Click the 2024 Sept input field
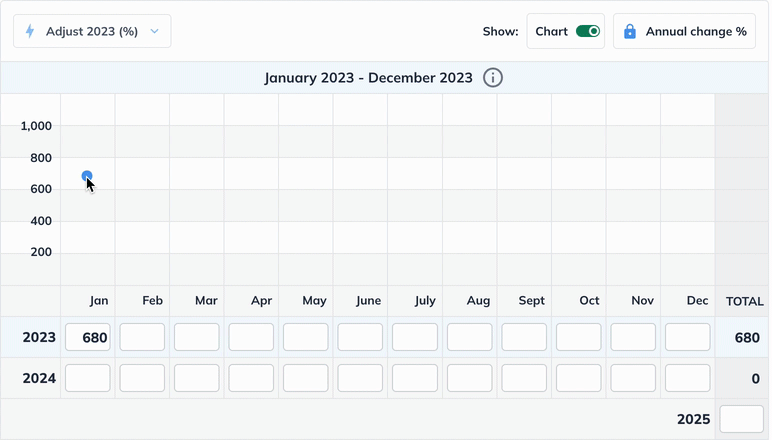Image resolution: width=772 pixels, height=440 pixels. (524, 378)
